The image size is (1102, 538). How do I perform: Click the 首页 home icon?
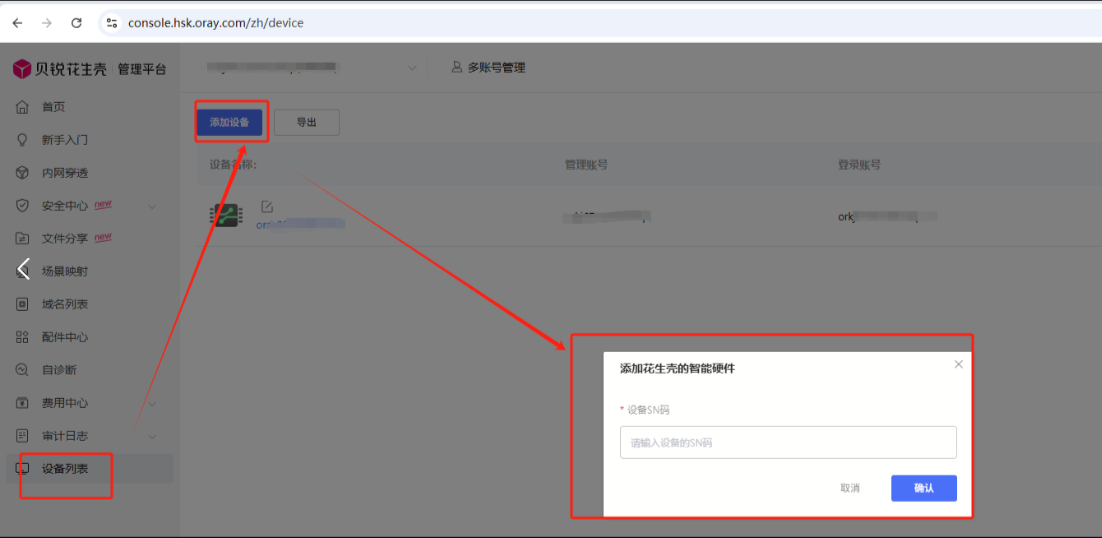click(22, 107)
